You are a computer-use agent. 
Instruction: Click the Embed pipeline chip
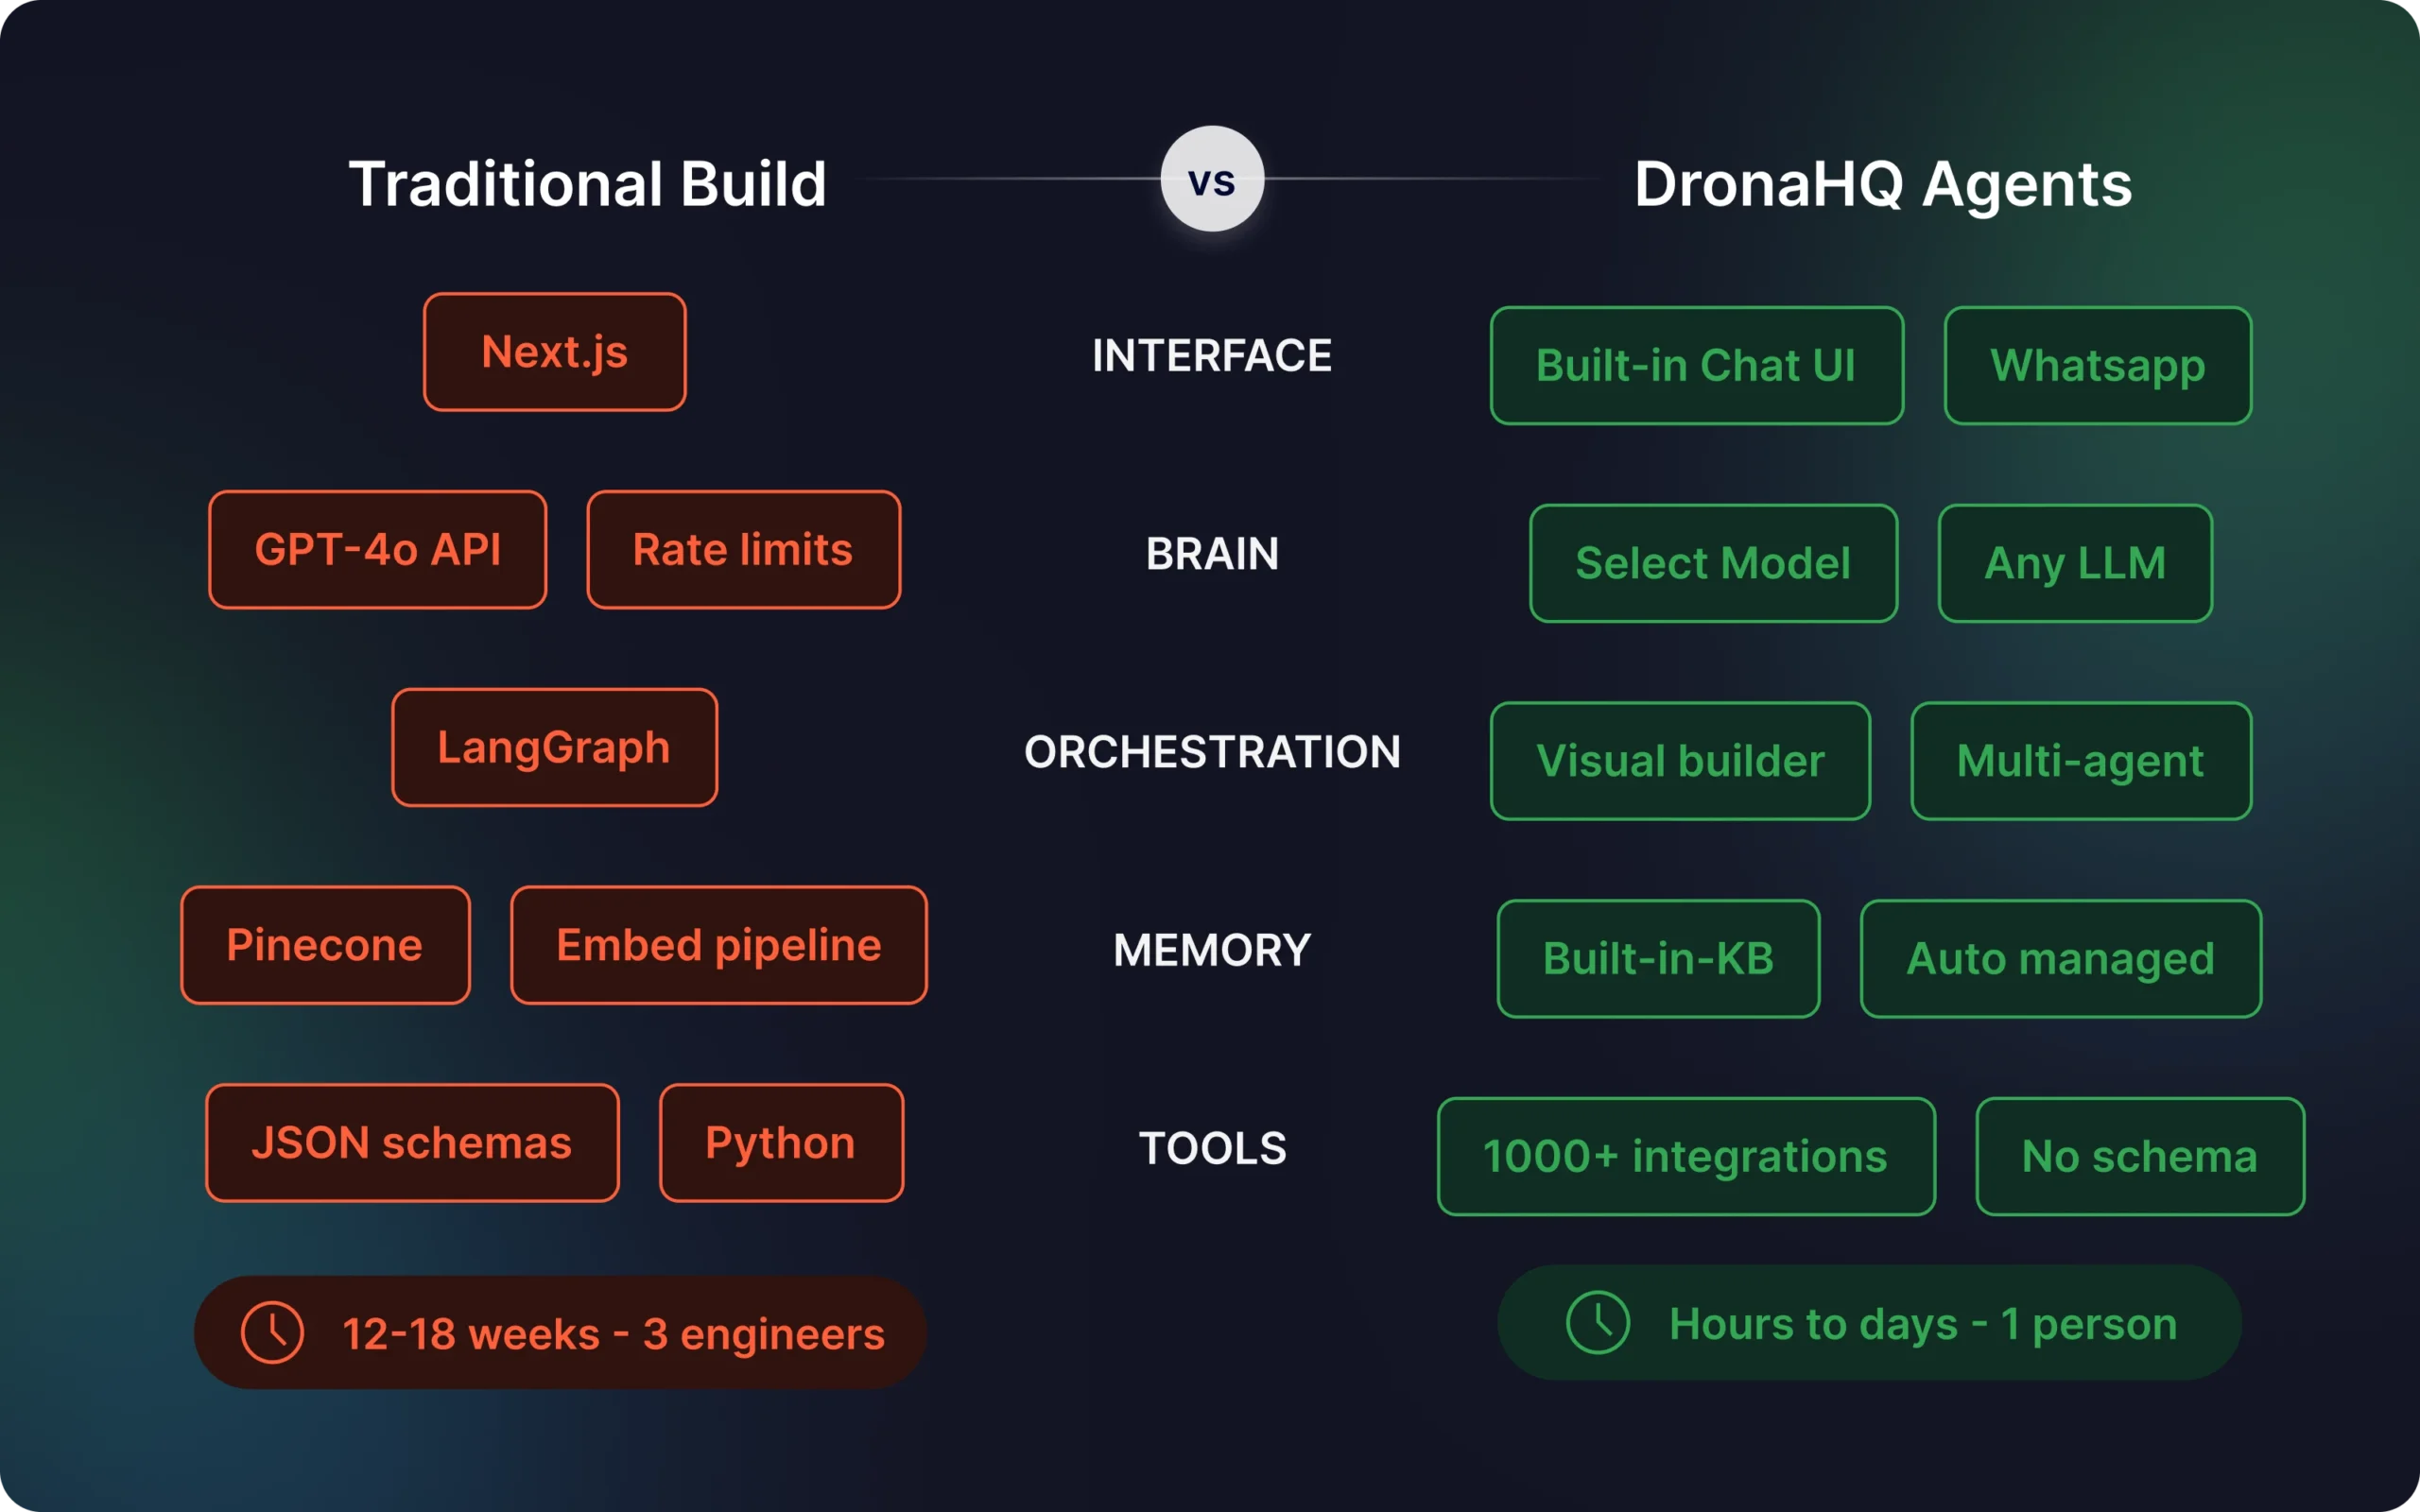click(718, 945)
